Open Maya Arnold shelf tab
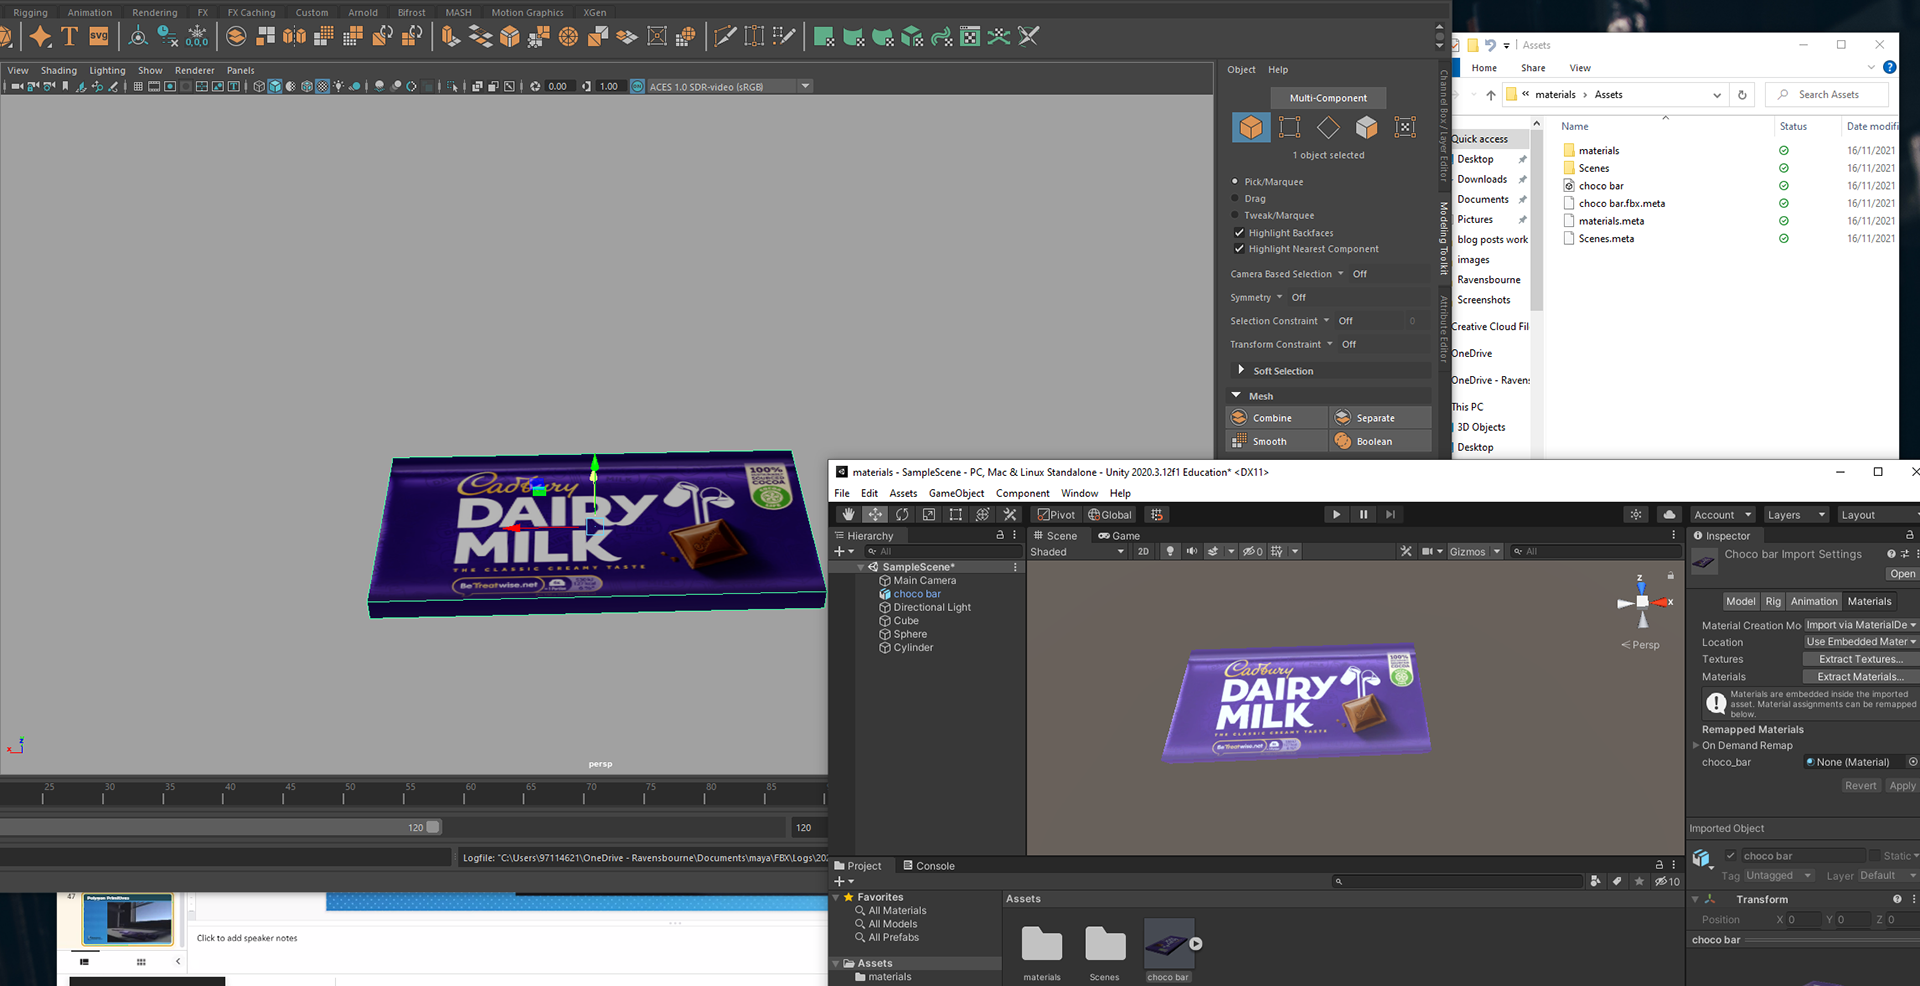 (363, 13)
